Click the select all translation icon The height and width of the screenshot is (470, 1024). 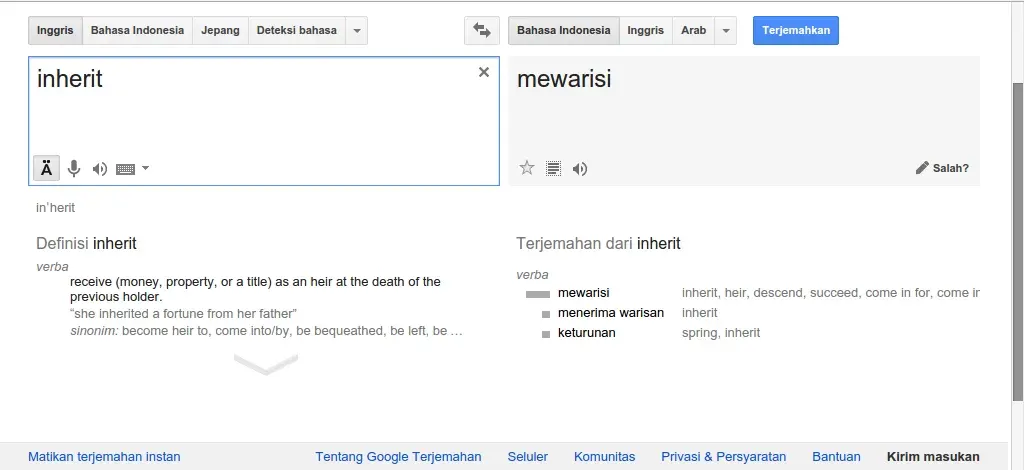point(553,169)
